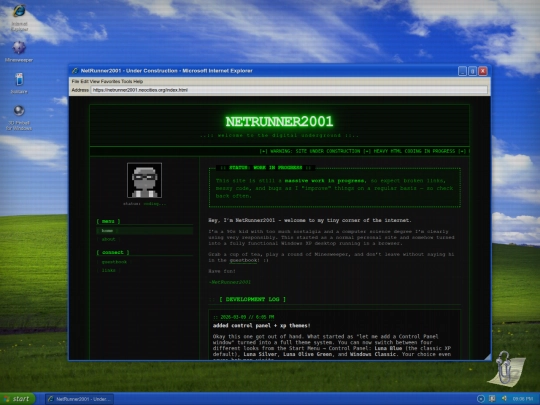540x405 pixels.
Task: Open the Start menu button
Action: [18, 398]
